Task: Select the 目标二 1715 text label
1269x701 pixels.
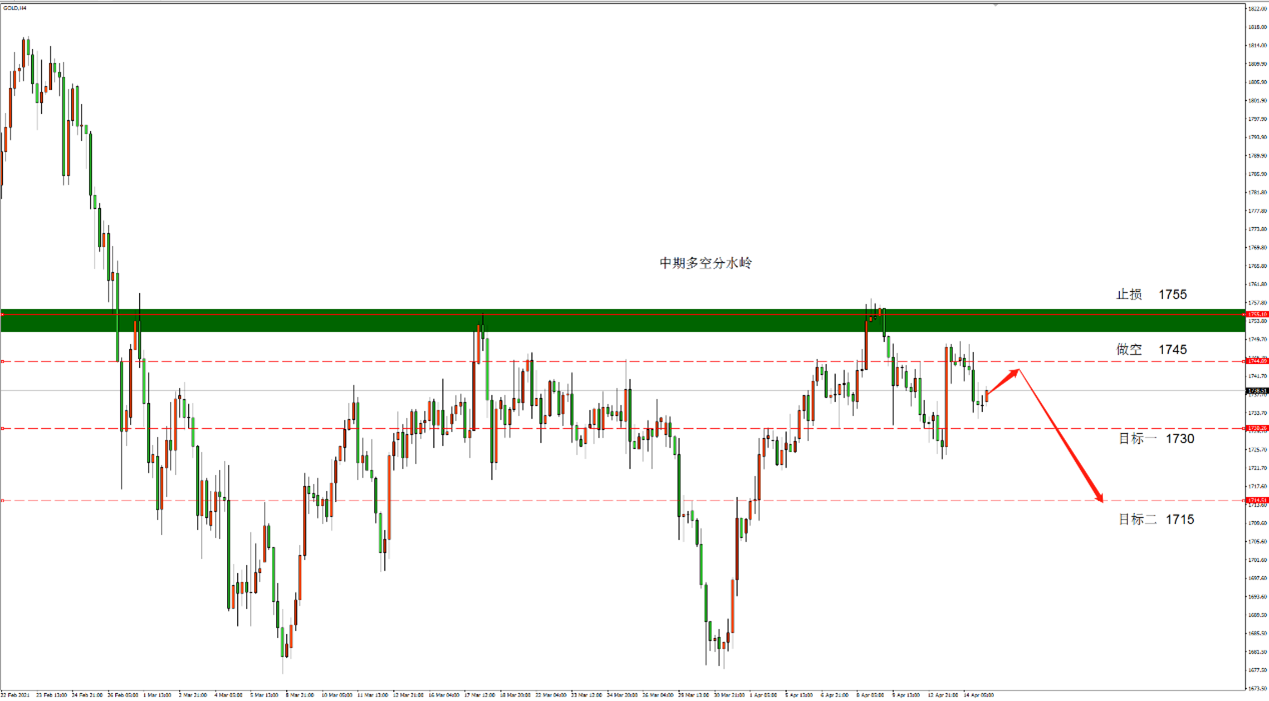Action: (x=1156, y=519)
